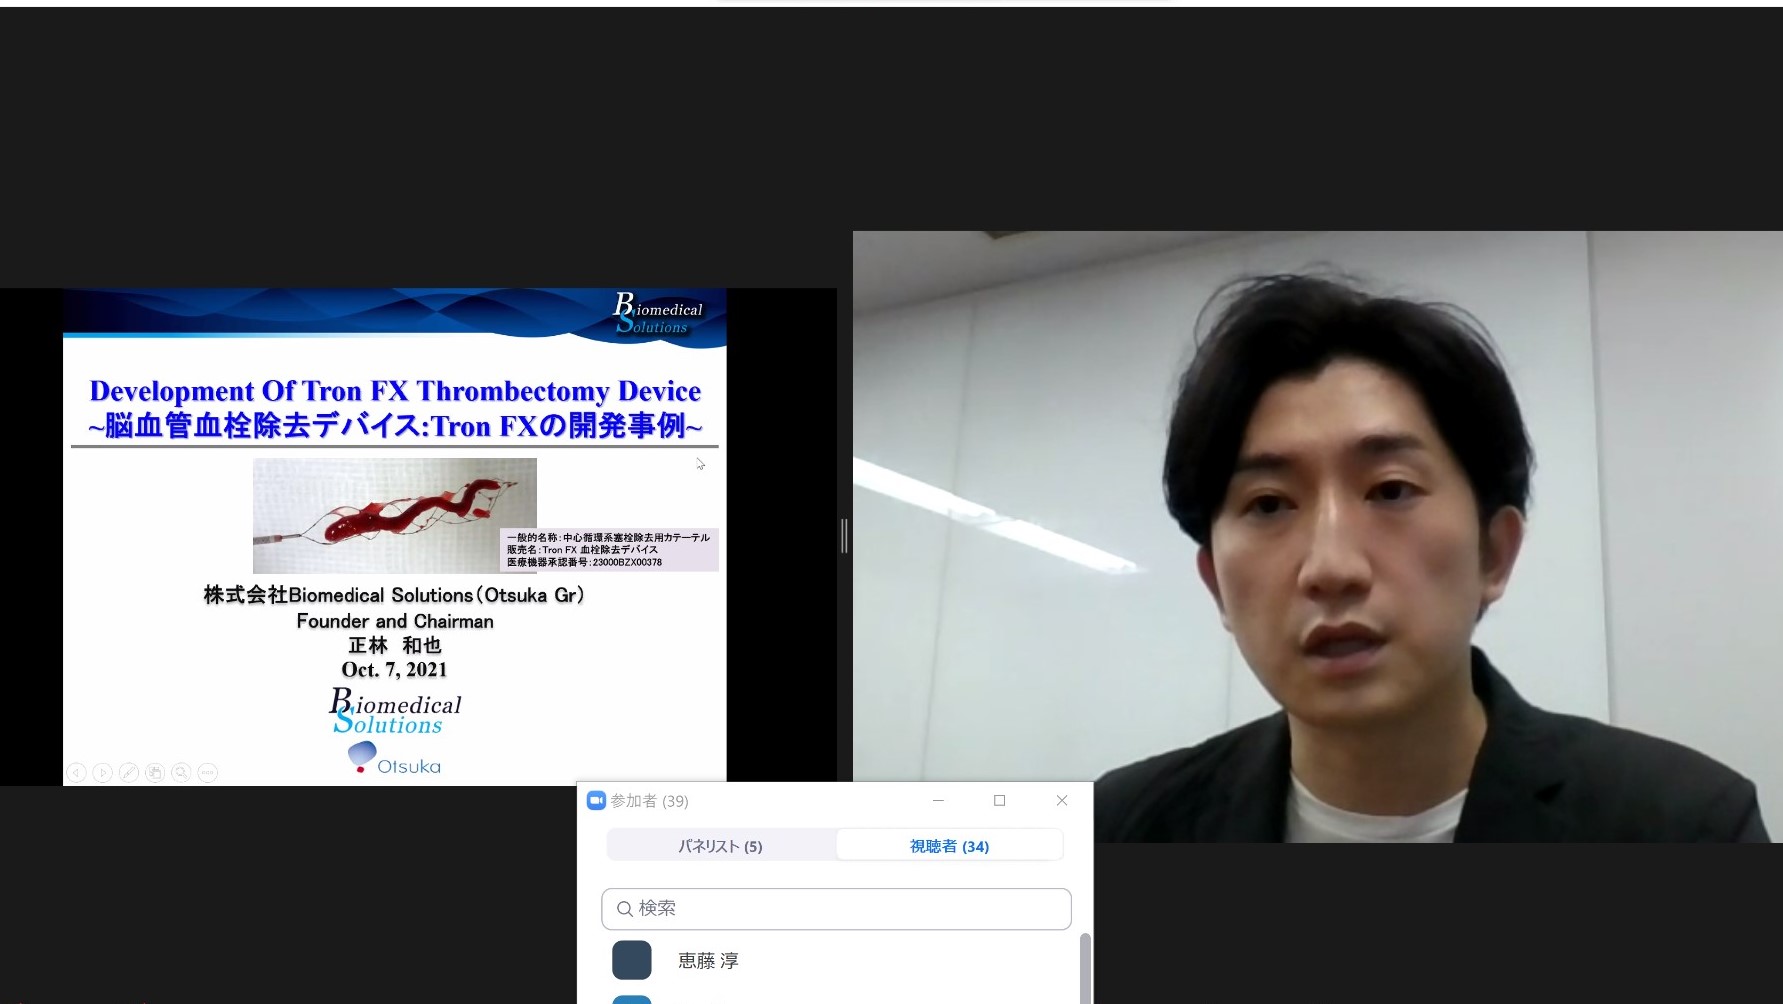Click the 検索 search field
Screen dimensions: 1783x1004
(836, 909)
